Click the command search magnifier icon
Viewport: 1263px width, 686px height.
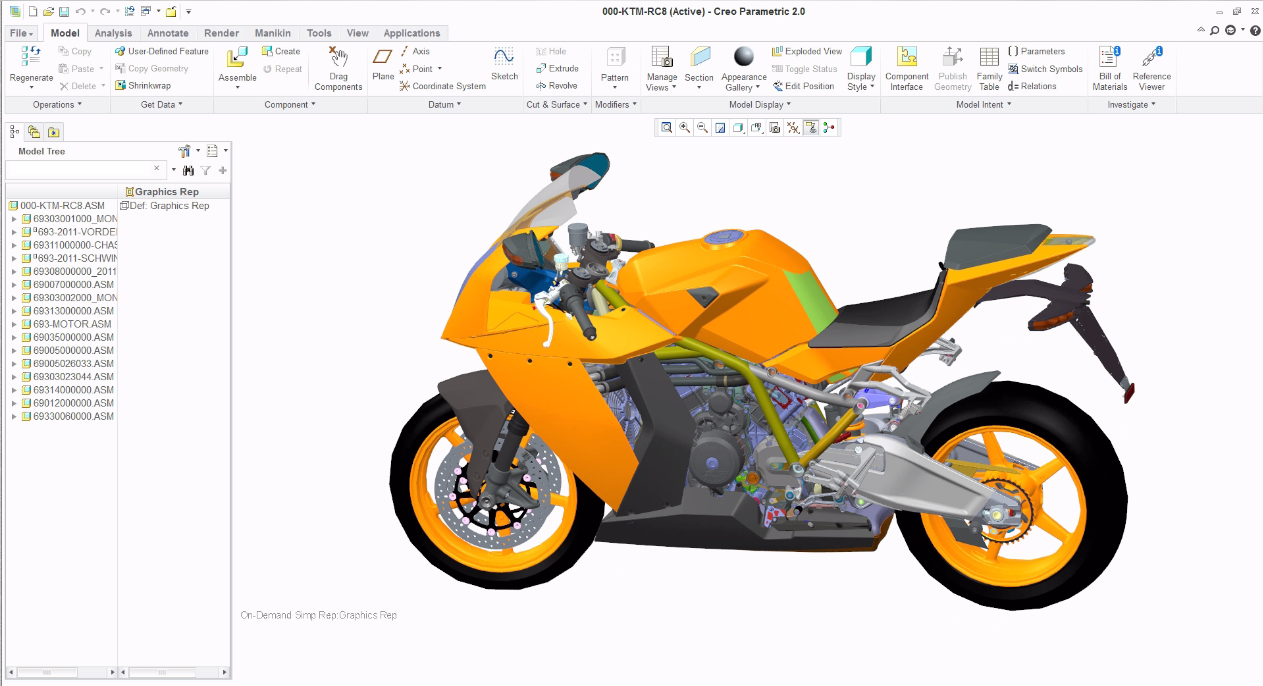(x=1214, y=31)
